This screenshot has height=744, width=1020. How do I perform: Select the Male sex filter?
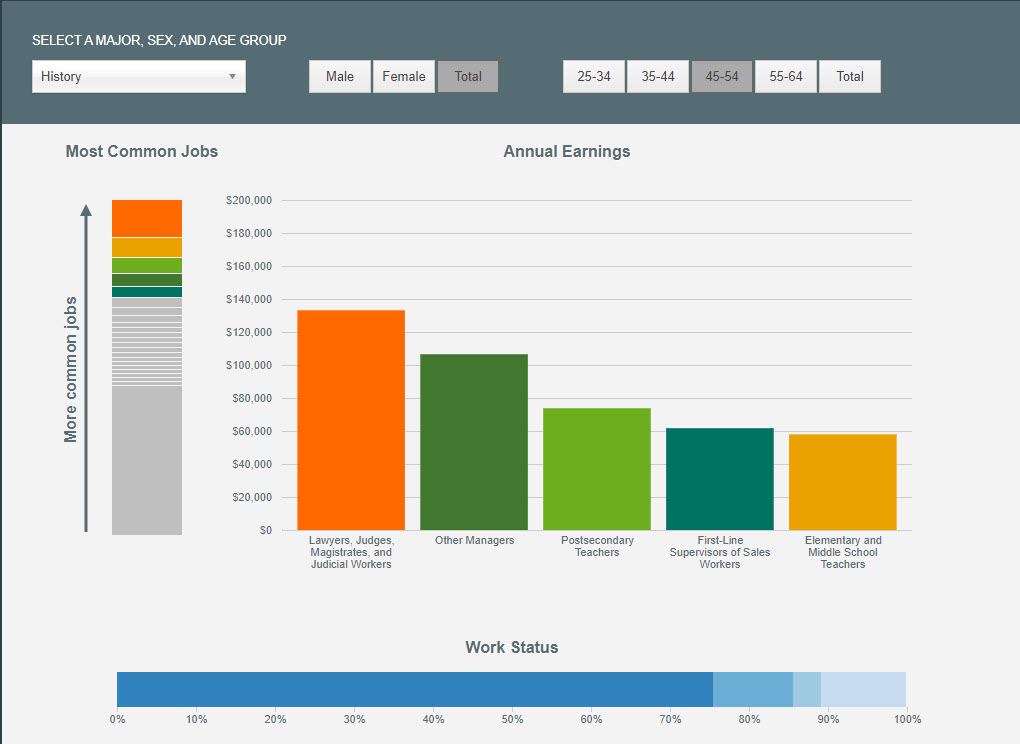click(340, 77)
